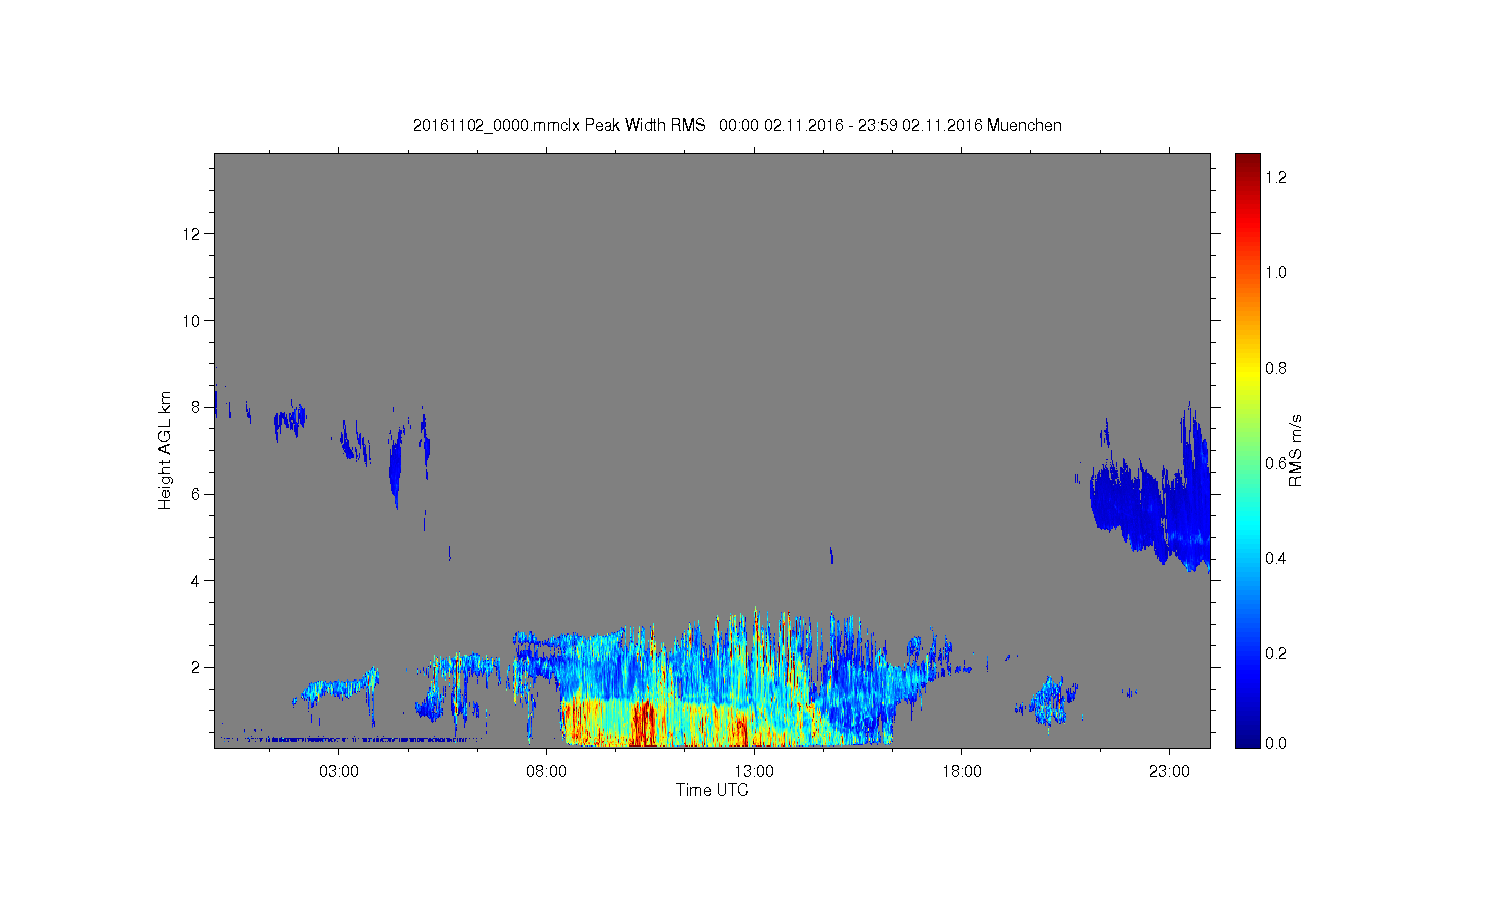Click the height tick label 10

[193, 321]
